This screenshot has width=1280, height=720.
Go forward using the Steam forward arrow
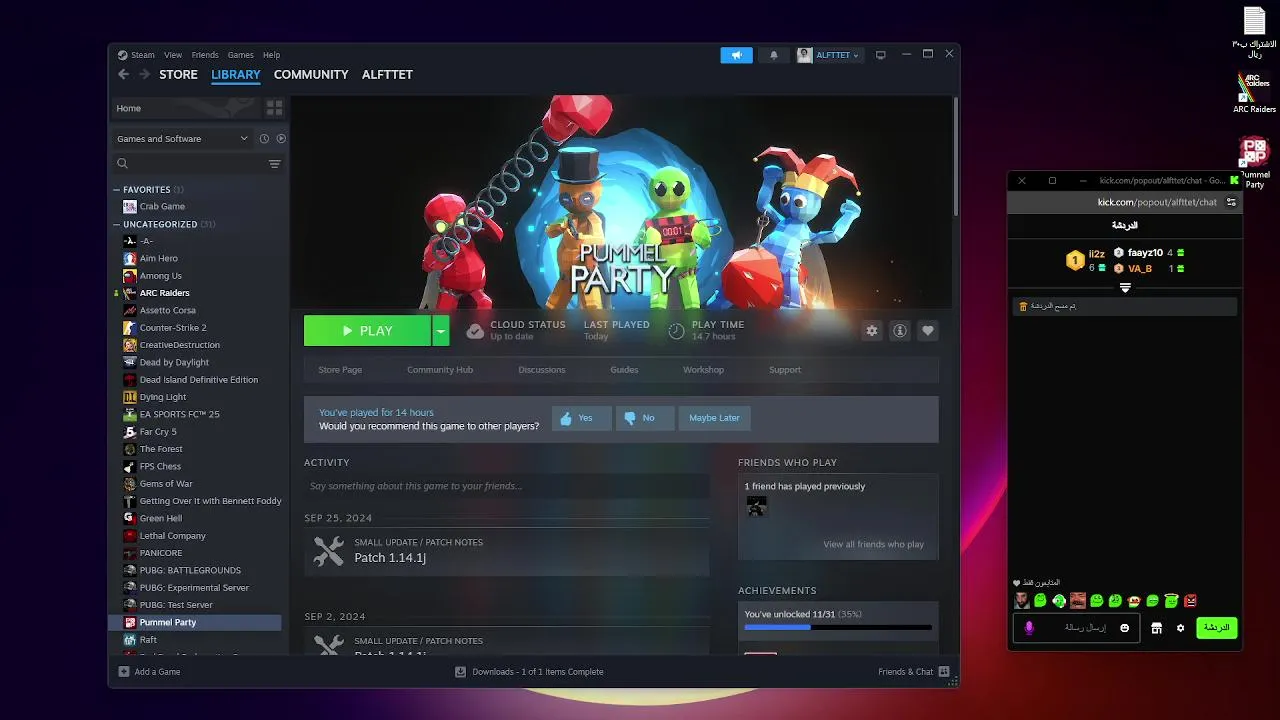[145, 74]
